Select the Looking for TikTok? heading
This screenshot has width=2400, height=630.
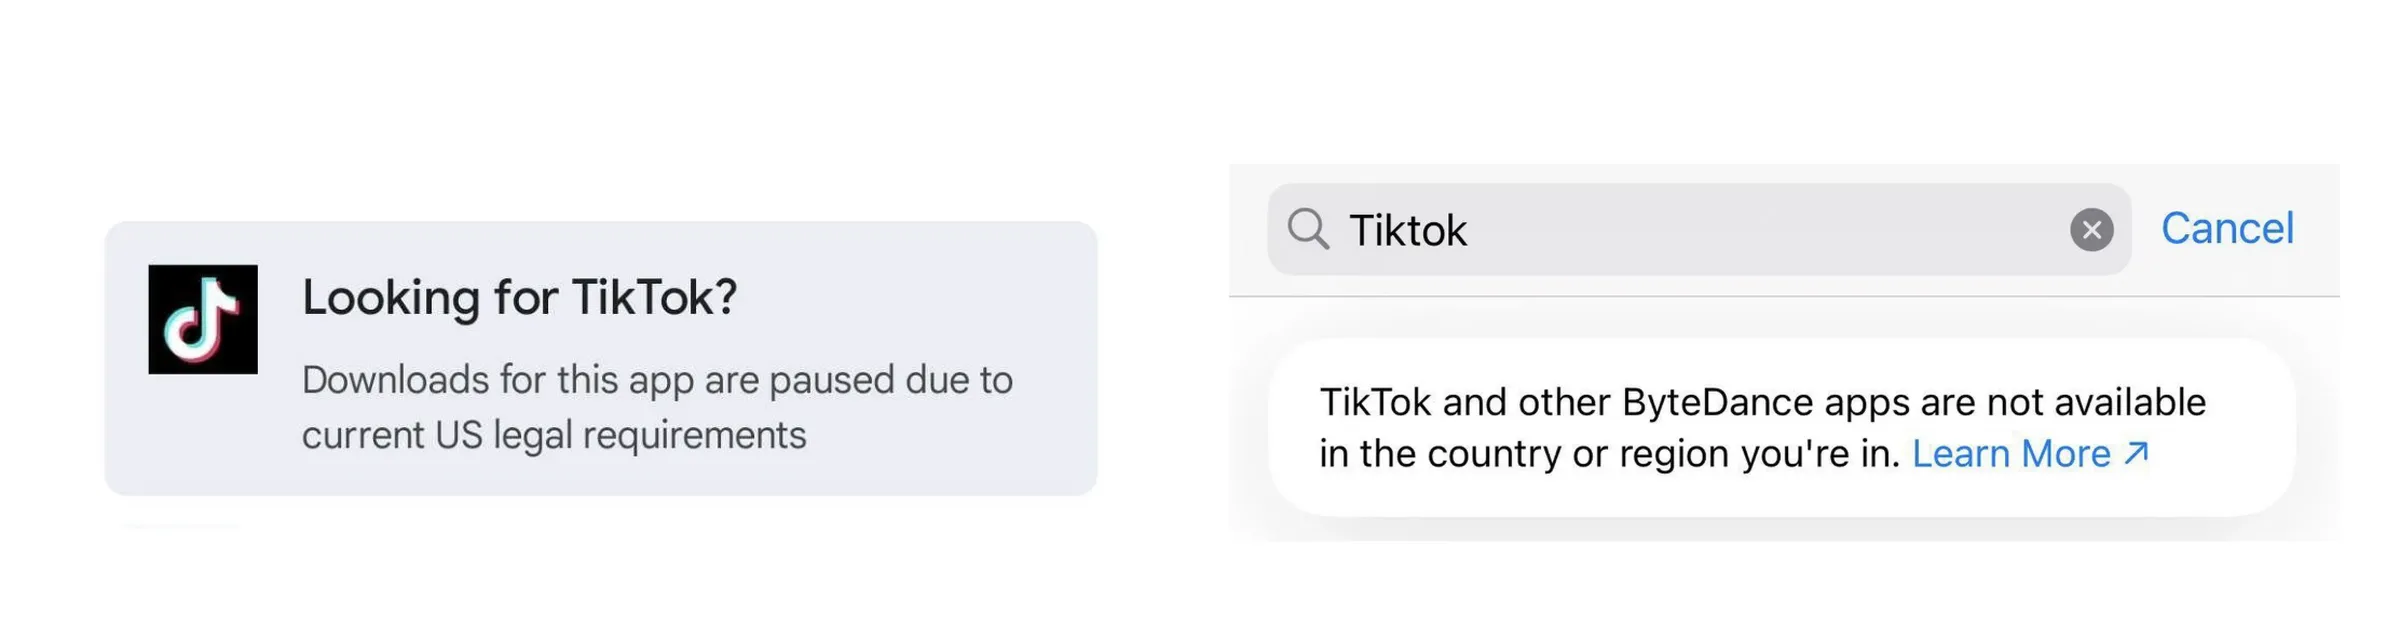tap(519, 297)
